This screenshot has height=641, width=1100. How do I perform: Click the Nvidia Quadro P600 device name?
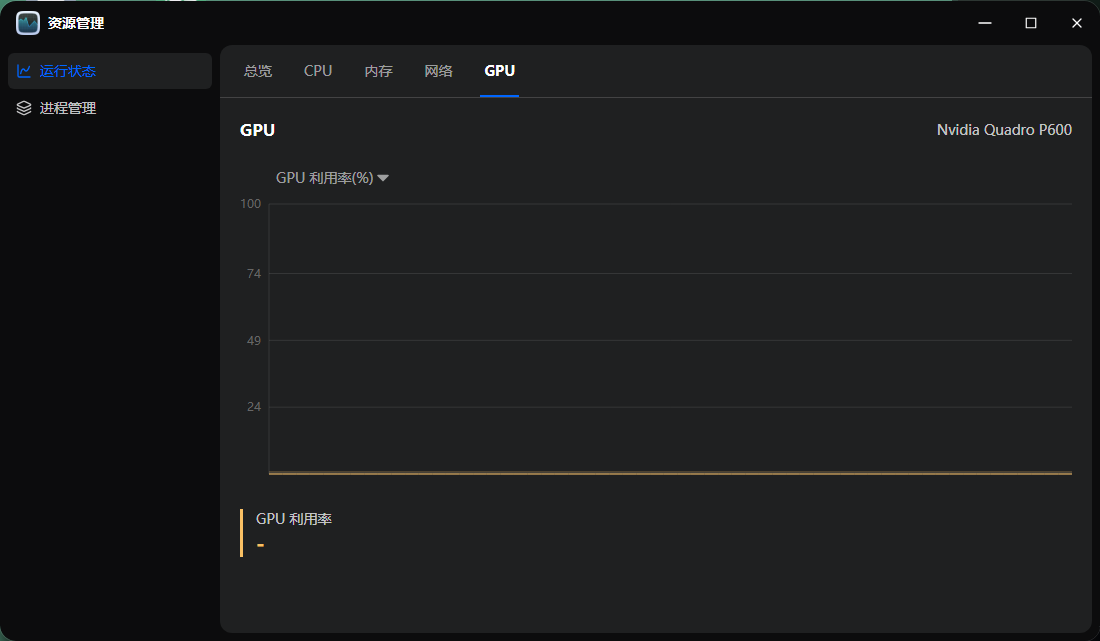tap(1004, 130)
